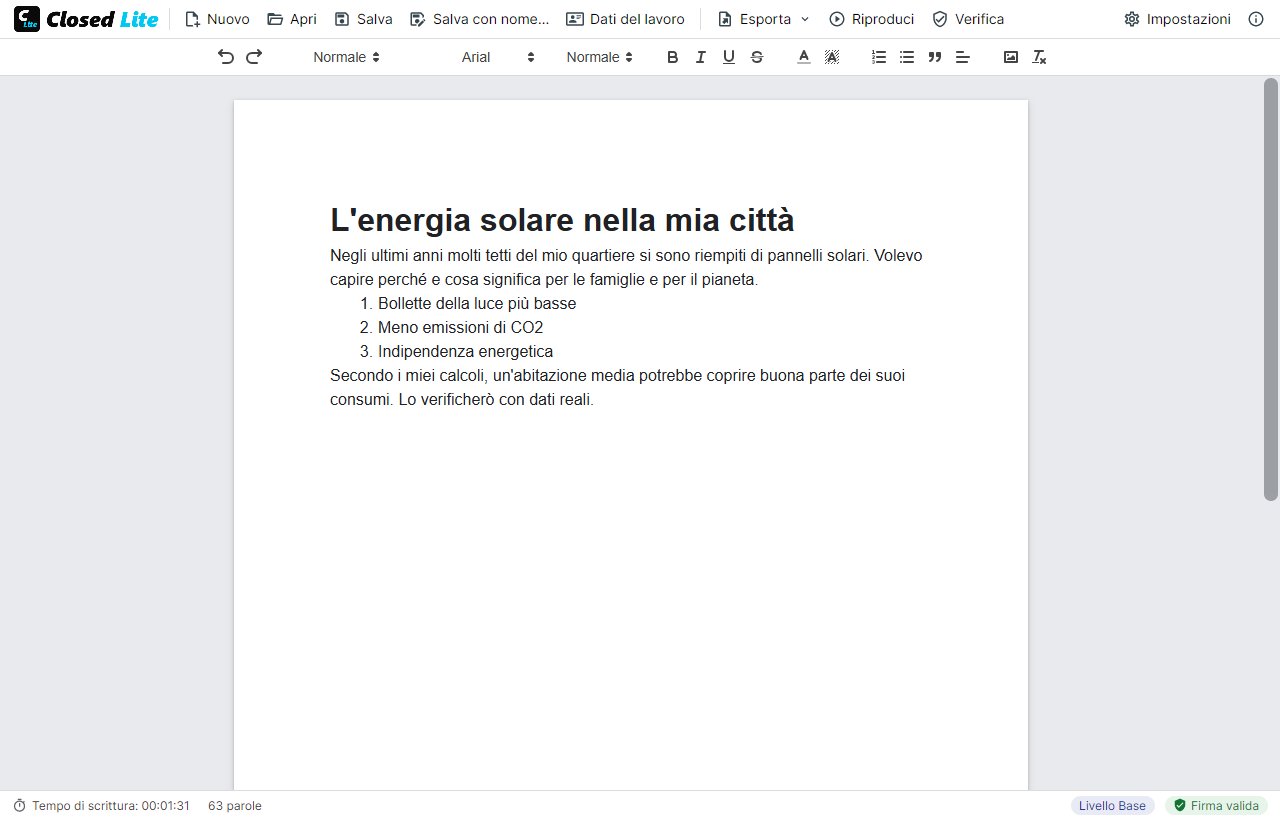Viewport: 1280px width, 820px height.
Task: Click list item Bollette della luce più basse
Action: click(477, 303)
